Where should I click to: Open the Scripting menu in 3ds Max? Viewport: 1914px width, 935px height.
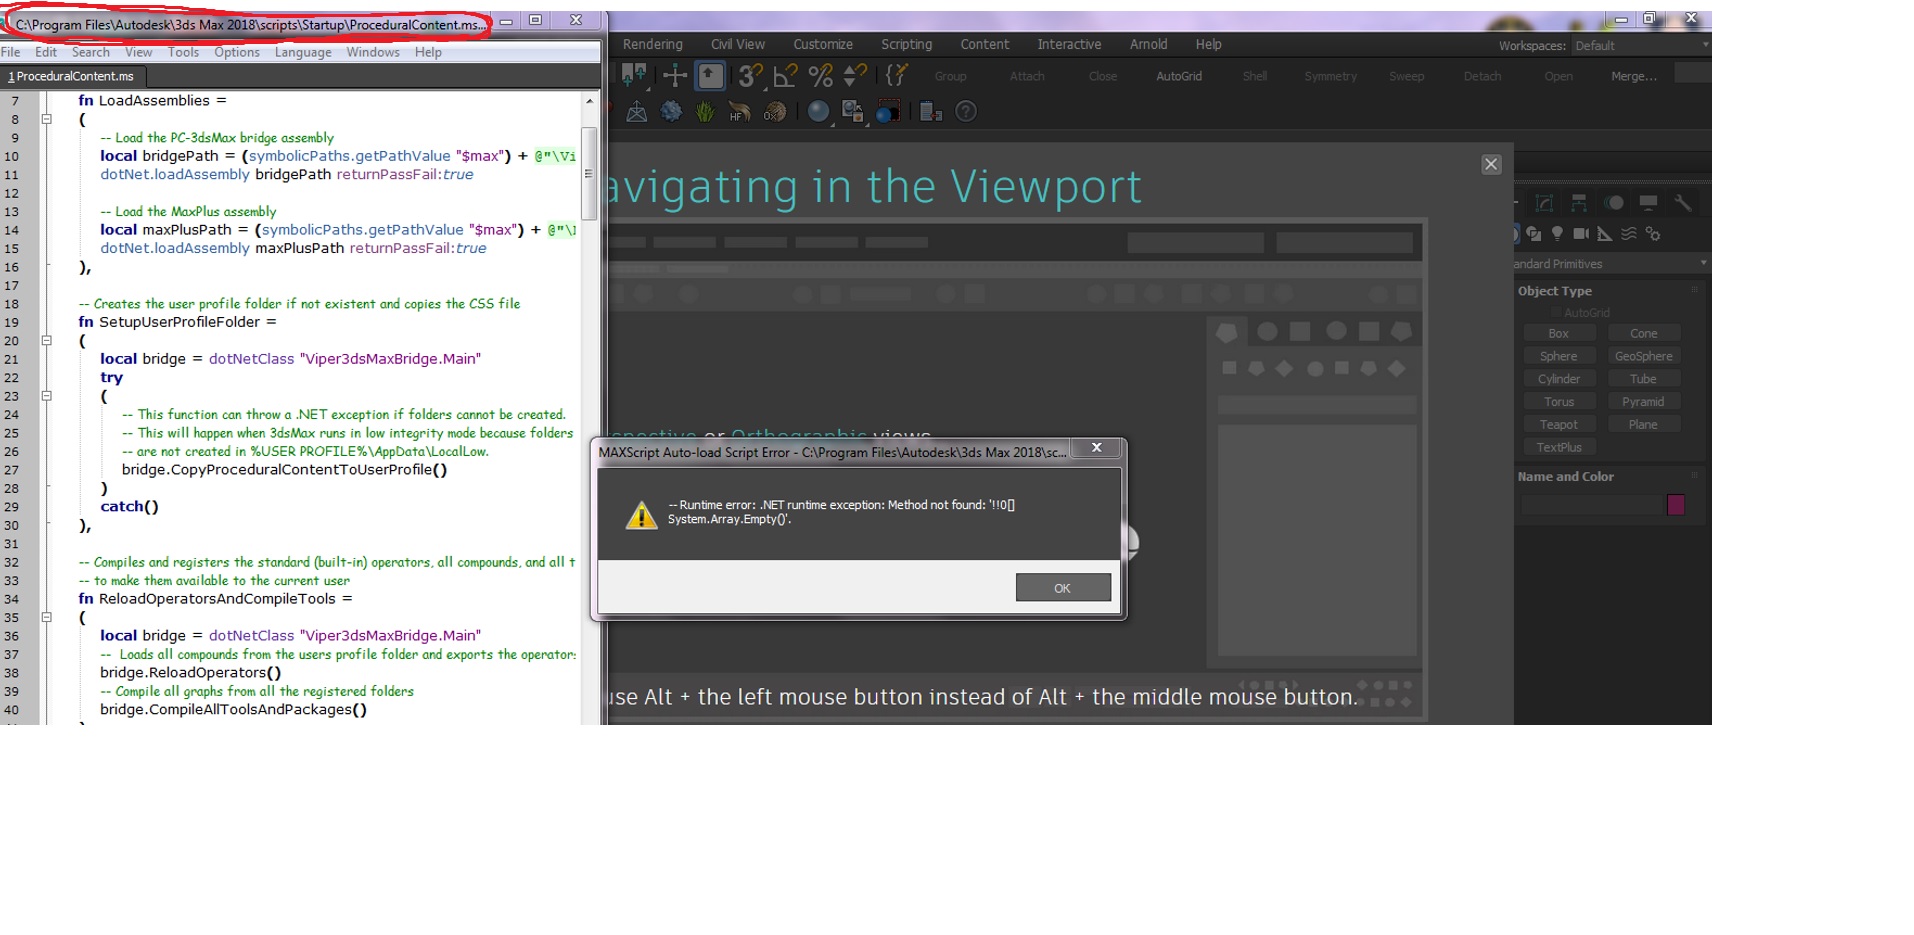[906, 44]
